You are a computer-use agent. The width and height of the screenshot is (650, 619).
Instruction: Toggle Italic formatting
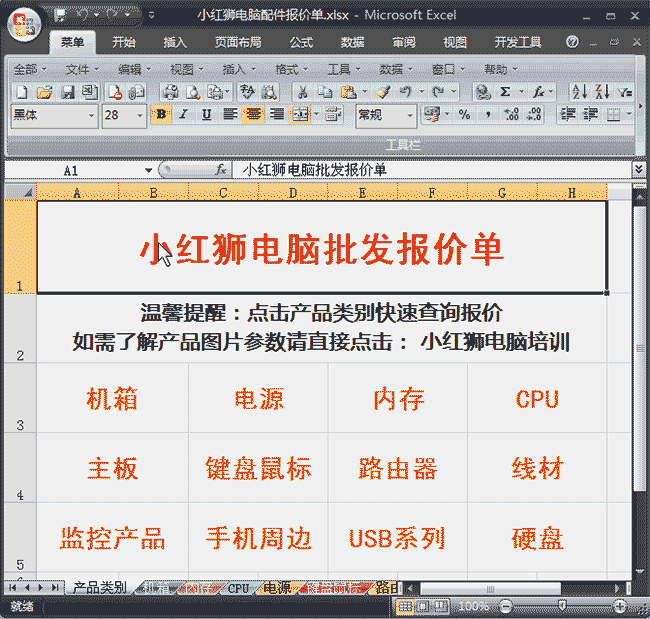(x=184, y=114)
